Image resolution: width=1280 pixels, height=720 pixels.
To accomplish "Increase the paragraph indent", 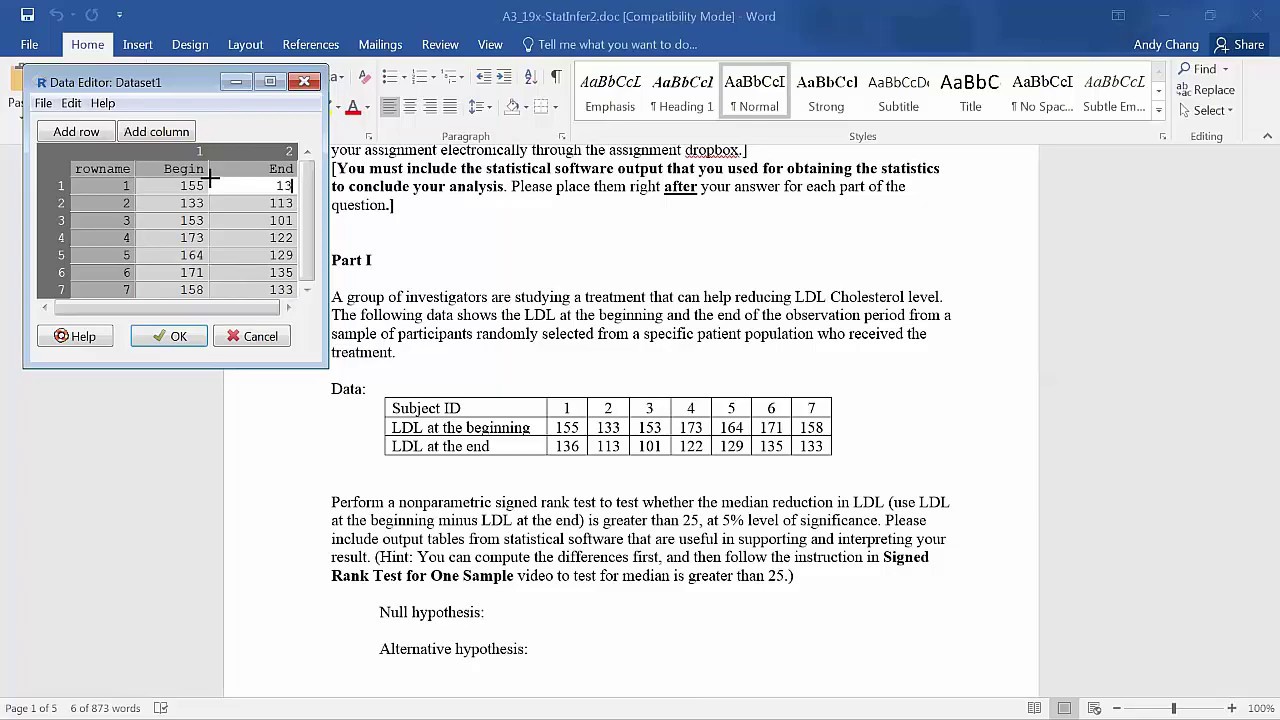I will (x=504, y=77).
